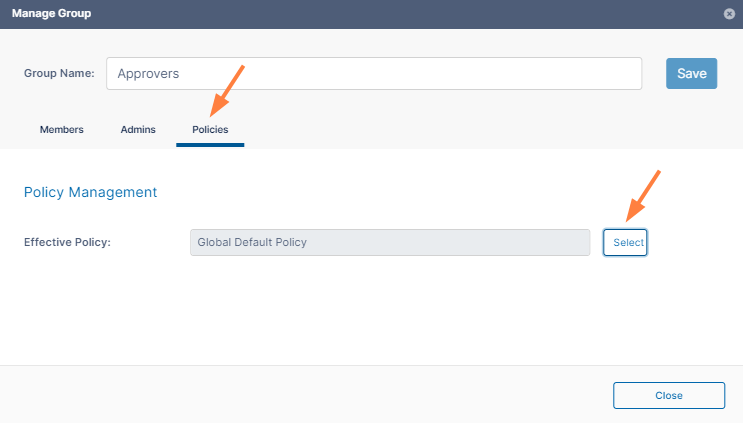Click the Effective Policy label
This screenshot has height=423, width=743.
67,242
